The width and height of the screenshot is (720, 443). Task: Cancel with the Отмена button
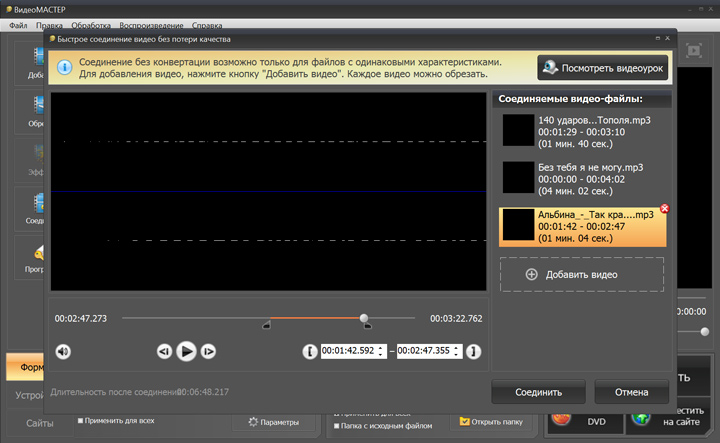pyautogui.click(x=631, y=392)
